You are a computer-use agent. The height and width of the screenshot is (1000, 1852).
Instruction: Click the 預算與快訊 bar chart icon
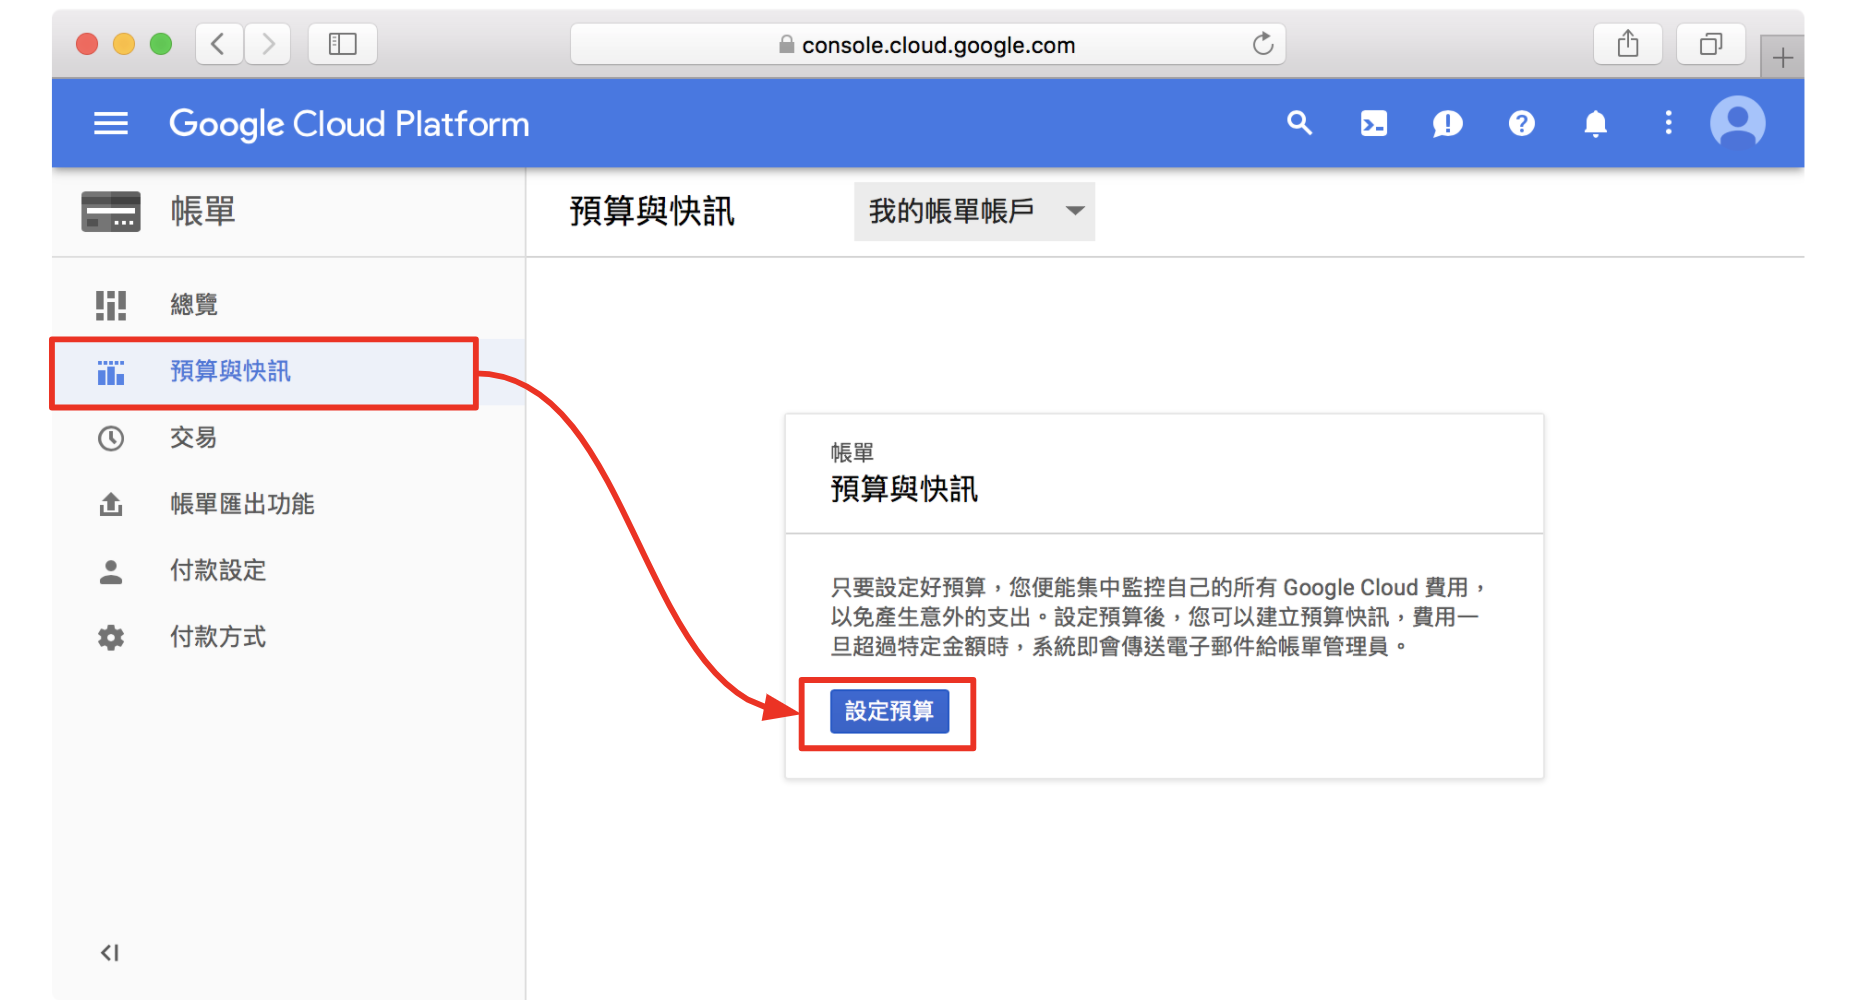111,373
